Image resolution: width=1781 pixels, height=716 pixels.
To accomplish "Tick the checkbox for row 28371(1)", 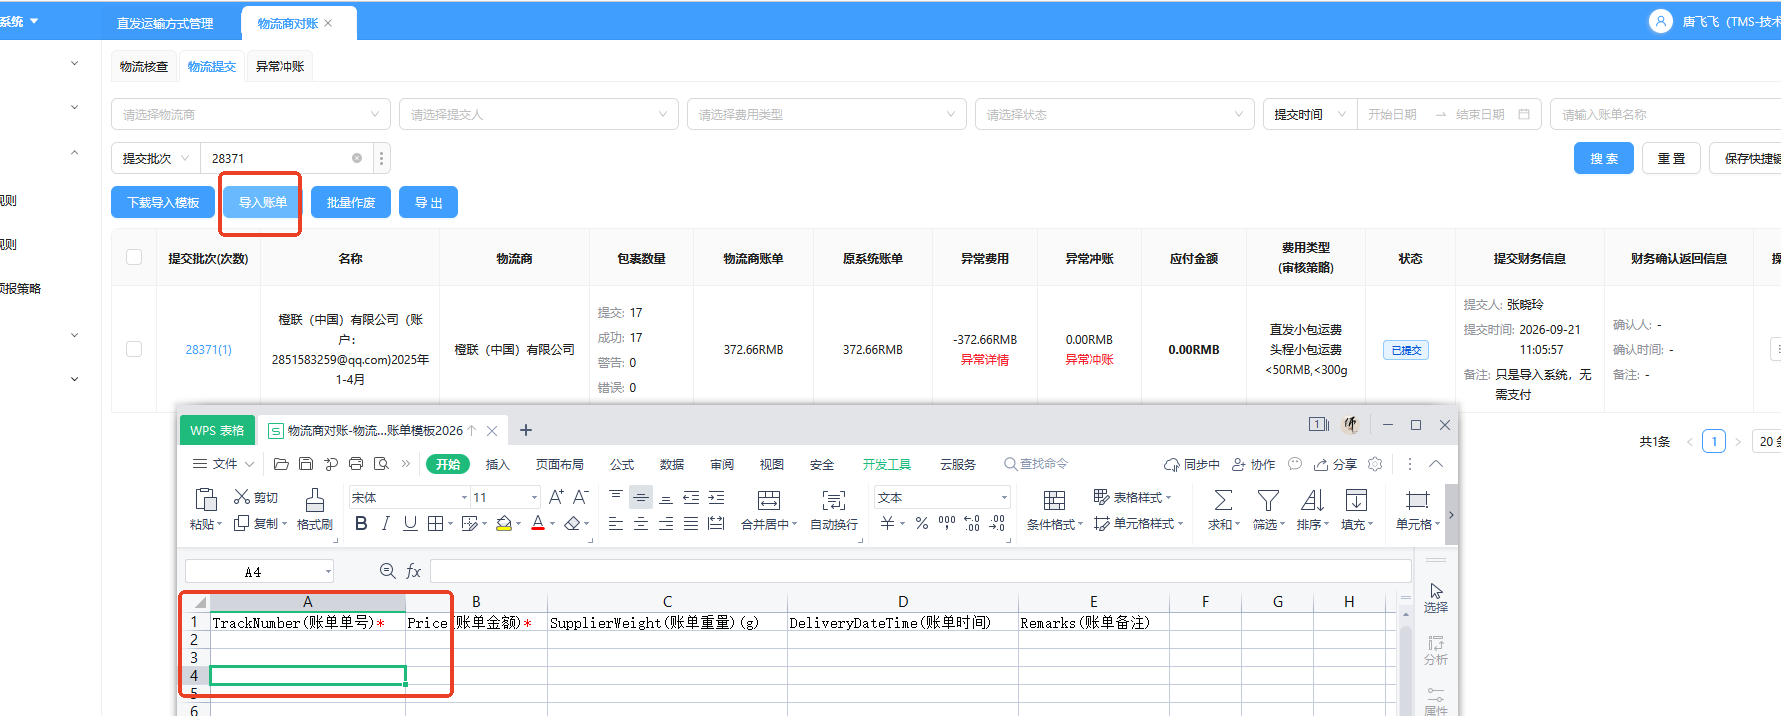I will [134, 349].
